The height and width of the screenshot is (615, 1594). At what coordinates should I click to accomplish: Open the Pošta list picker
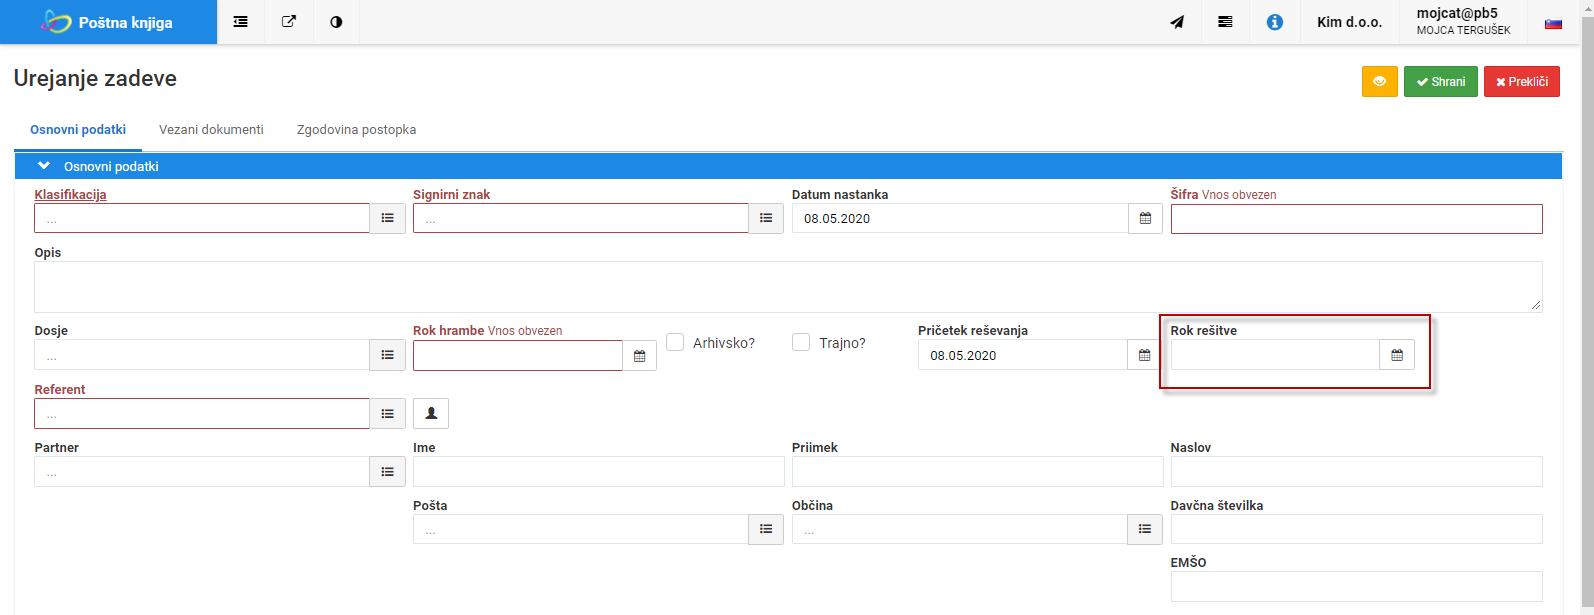(766, 529)
